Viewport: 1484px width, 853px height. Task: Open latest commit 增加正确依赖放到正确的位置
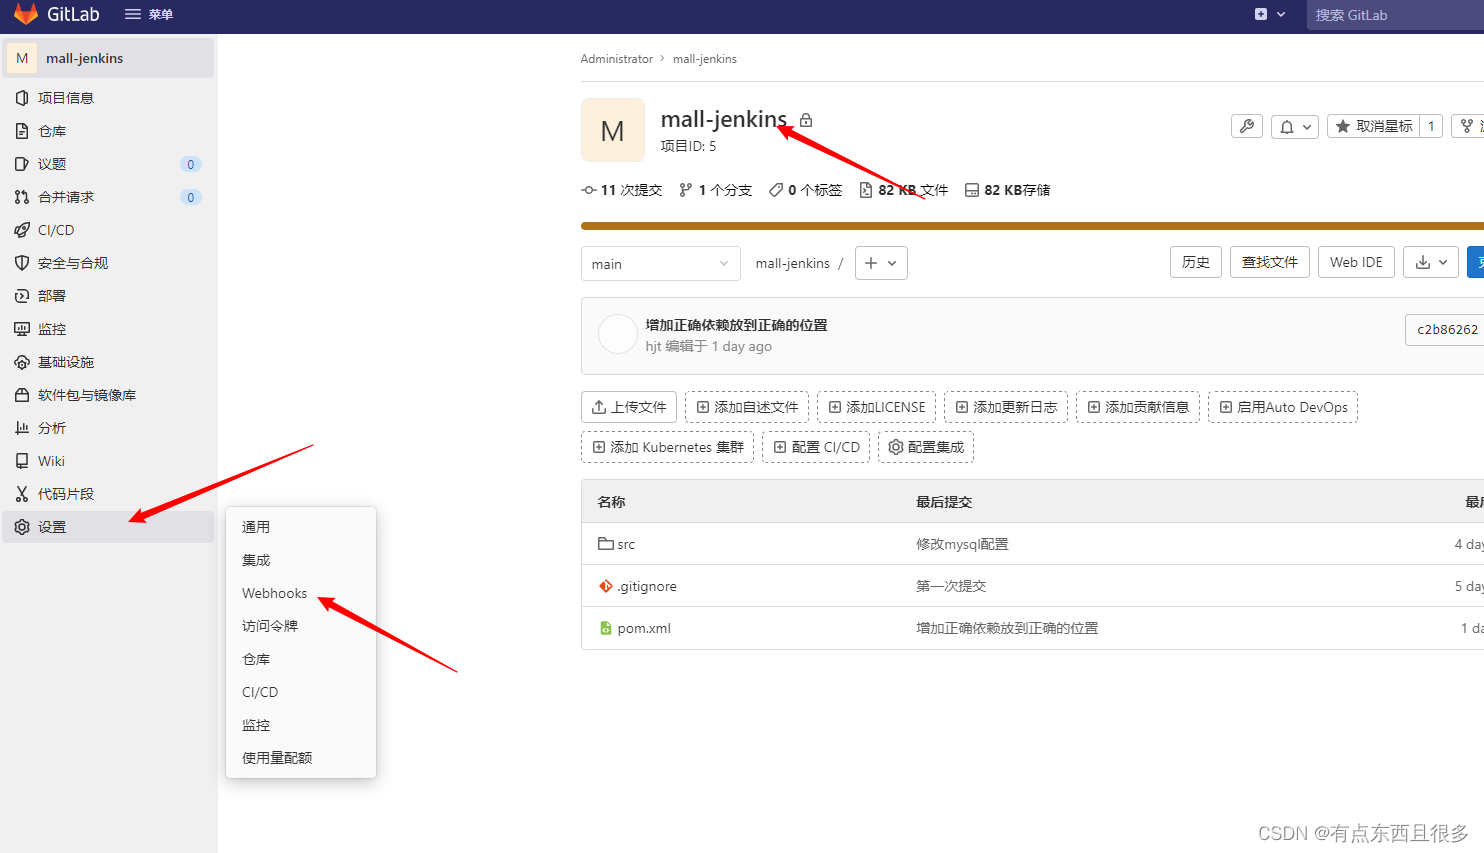(736, 325)
